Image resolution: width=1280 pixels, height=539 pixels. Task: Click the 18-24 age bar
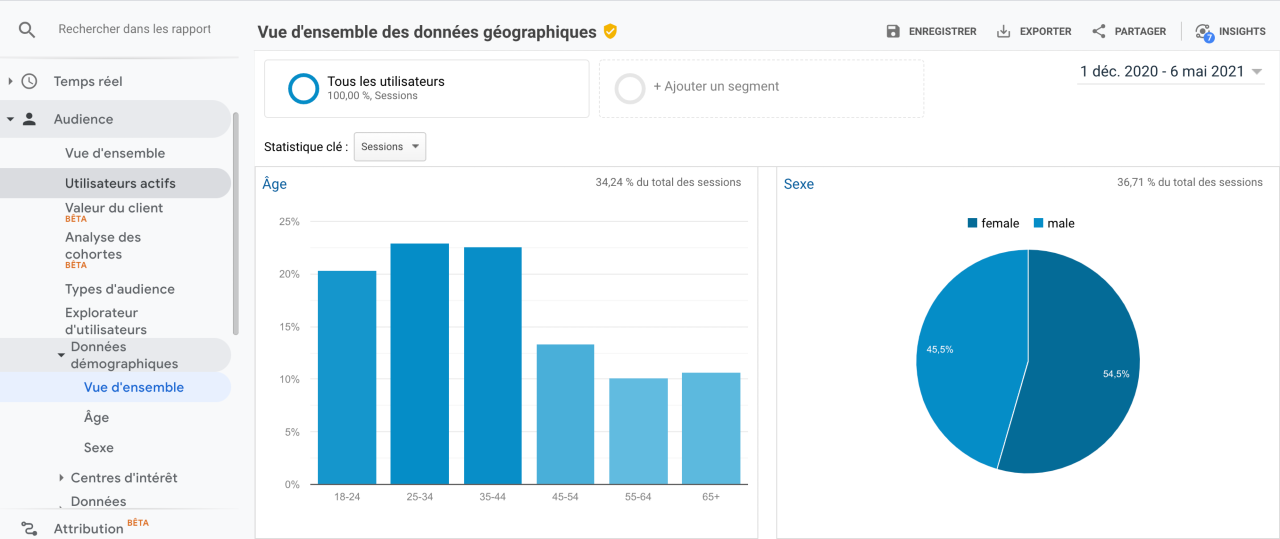coord(347,377)
